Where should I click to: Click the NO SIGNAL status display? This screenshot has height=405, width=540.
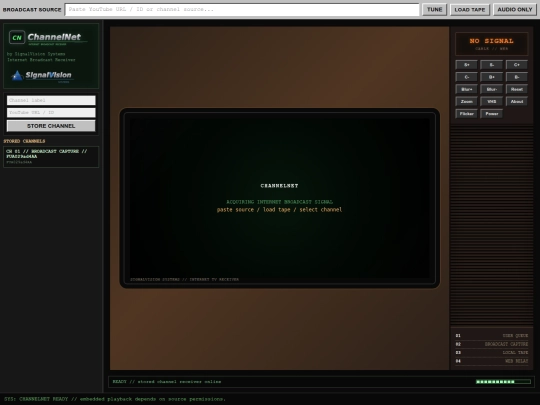tap(491, 44)
